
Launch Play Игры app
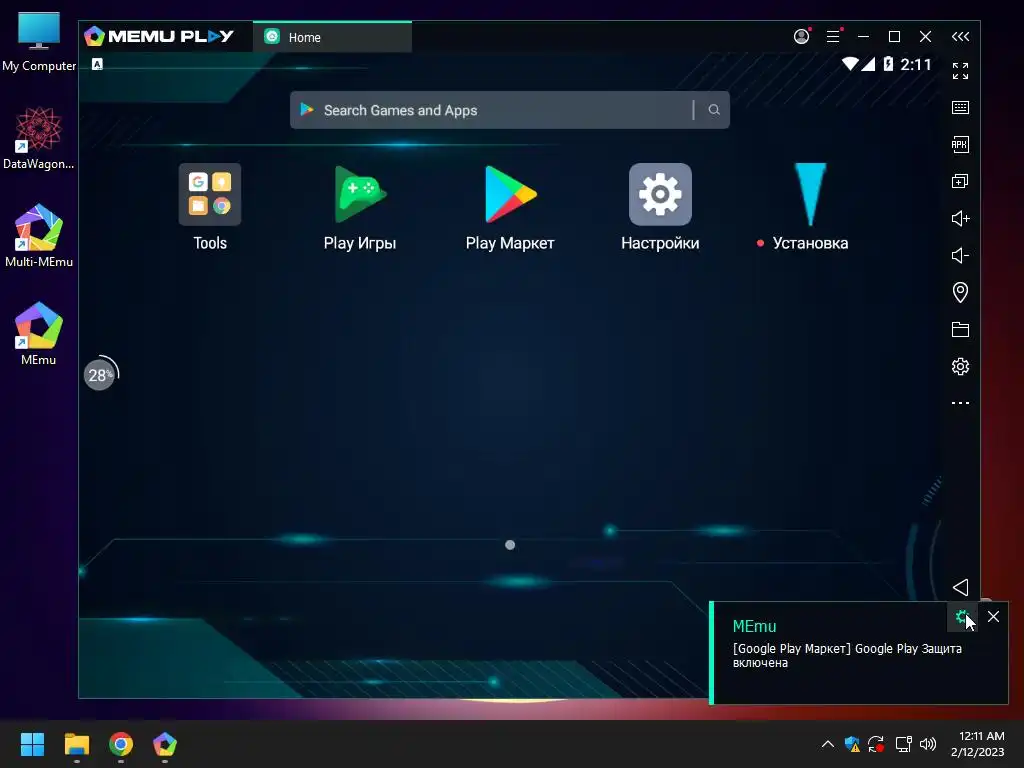(360, 195)
